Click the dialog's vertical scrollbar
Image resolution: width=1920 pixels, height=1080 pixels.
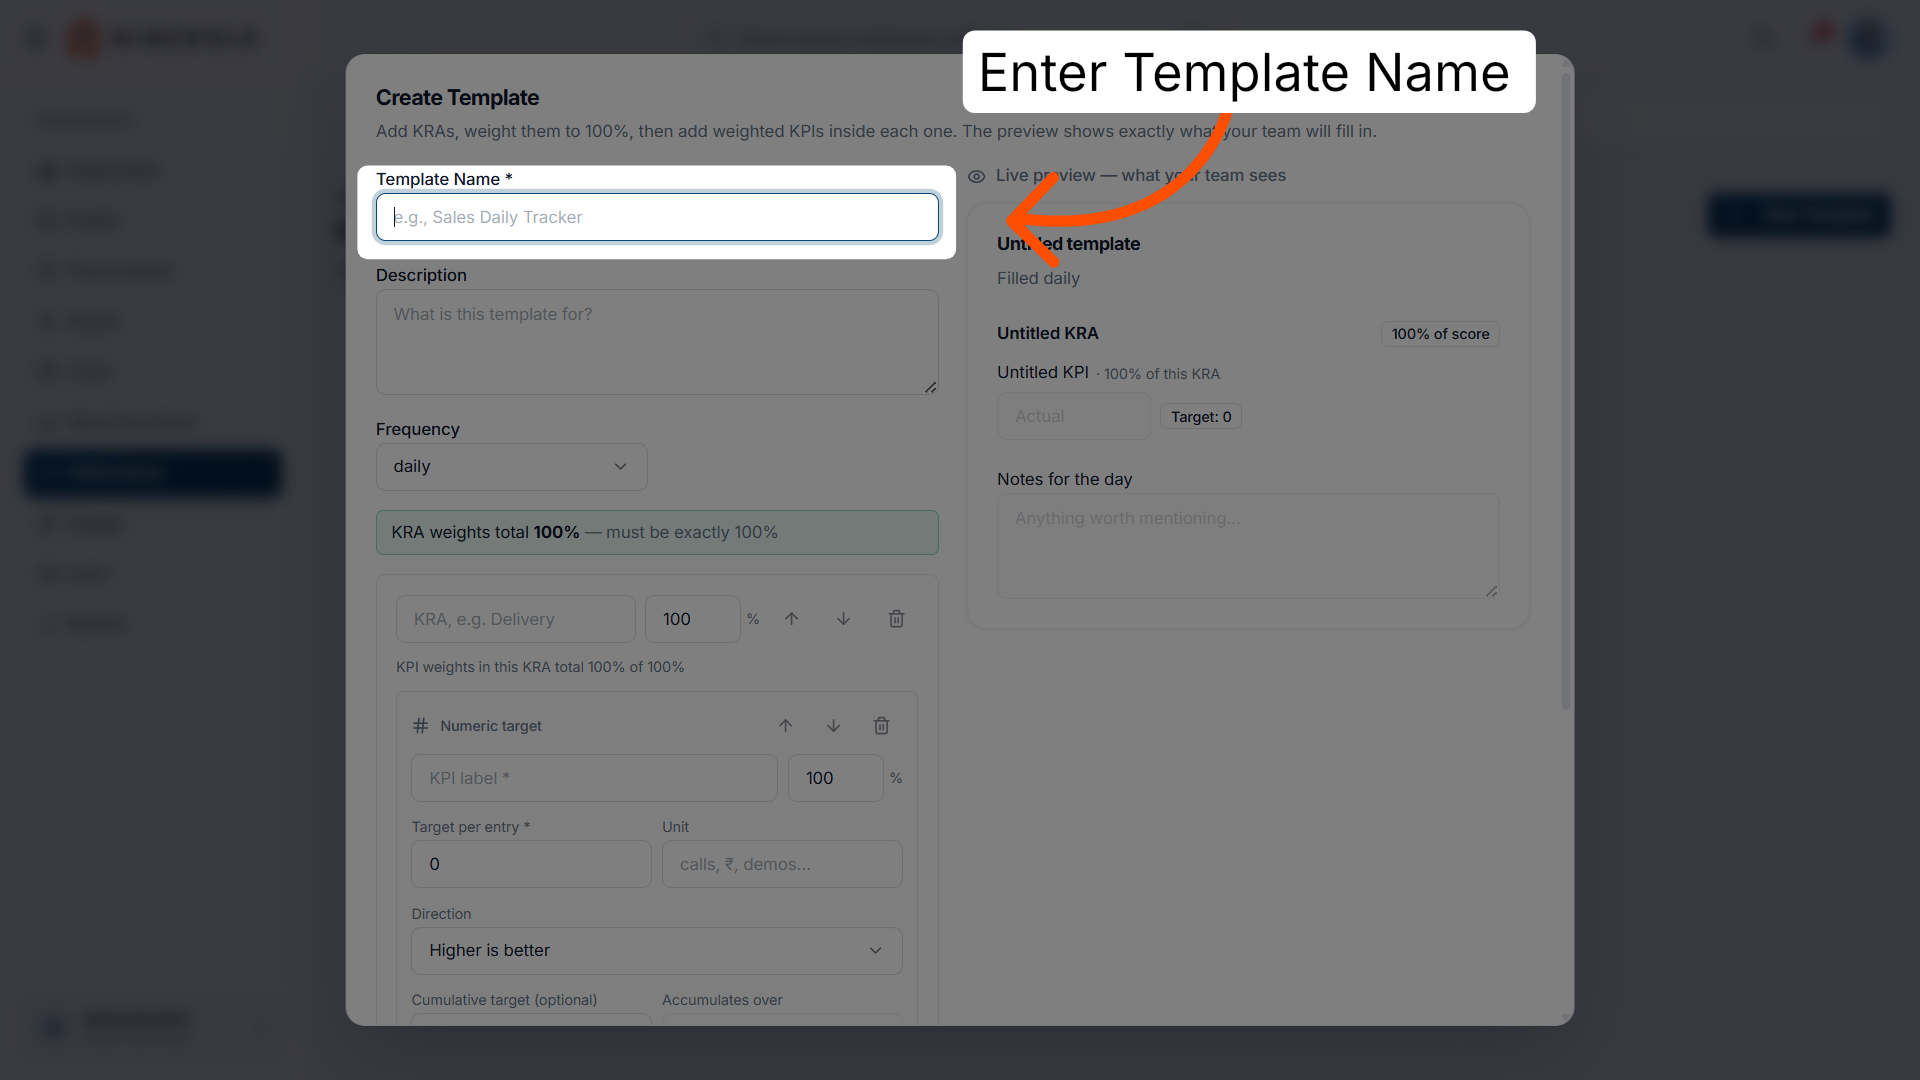(1566, 390)
